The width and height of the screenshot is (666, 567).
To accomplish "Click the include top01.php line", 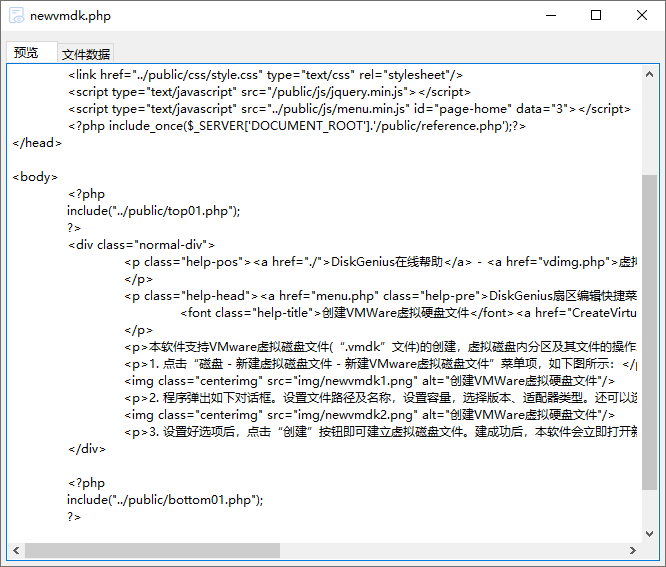I will [154, 211].
